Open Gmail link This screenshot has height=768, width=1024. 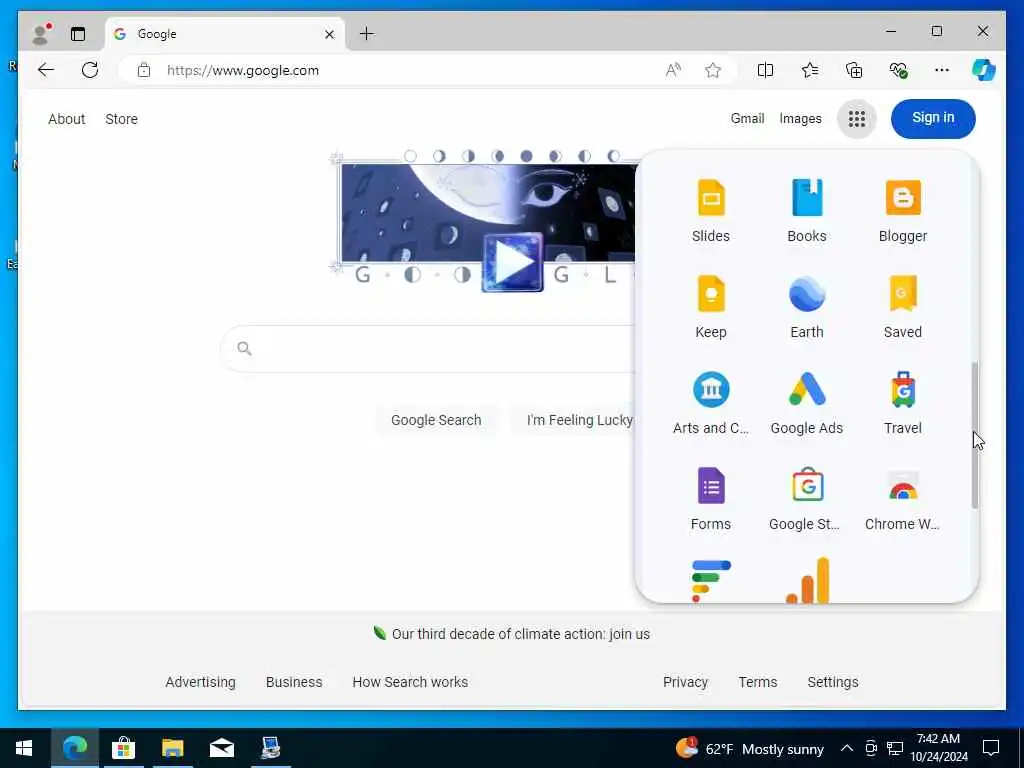pos(747,118)
